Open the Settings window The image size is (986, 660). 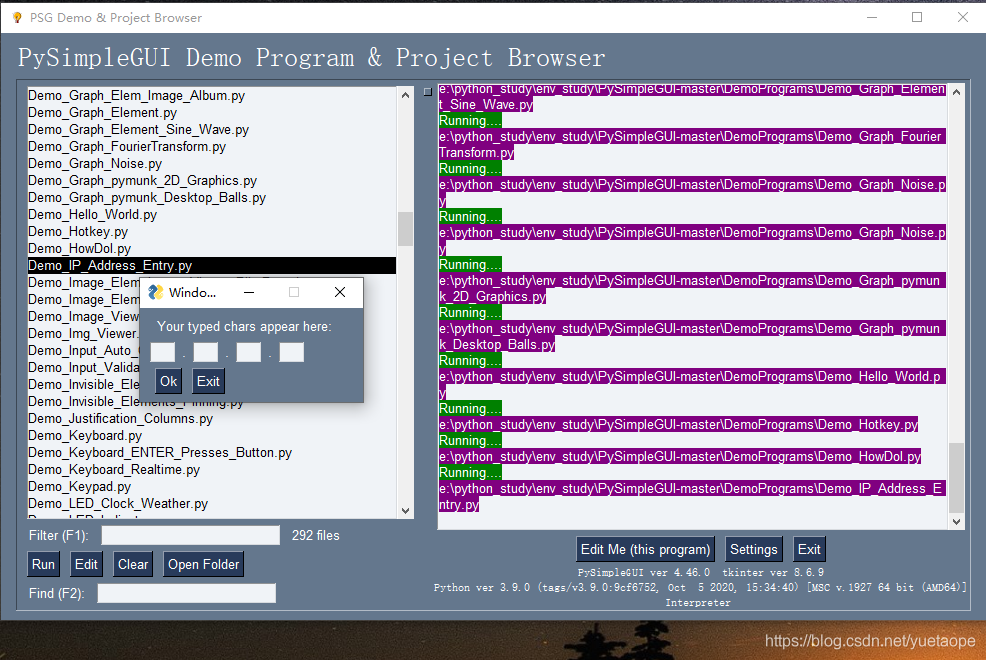point(753,549)
